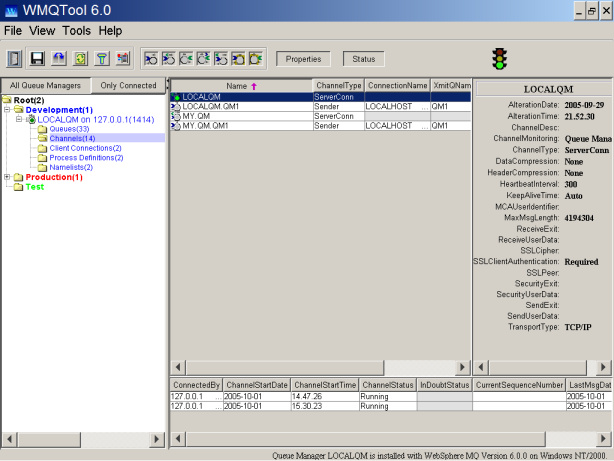Click the right arrow of the channel list scrollbar
The width and height of the screenshot is (614, 461).
pos(462,367)
